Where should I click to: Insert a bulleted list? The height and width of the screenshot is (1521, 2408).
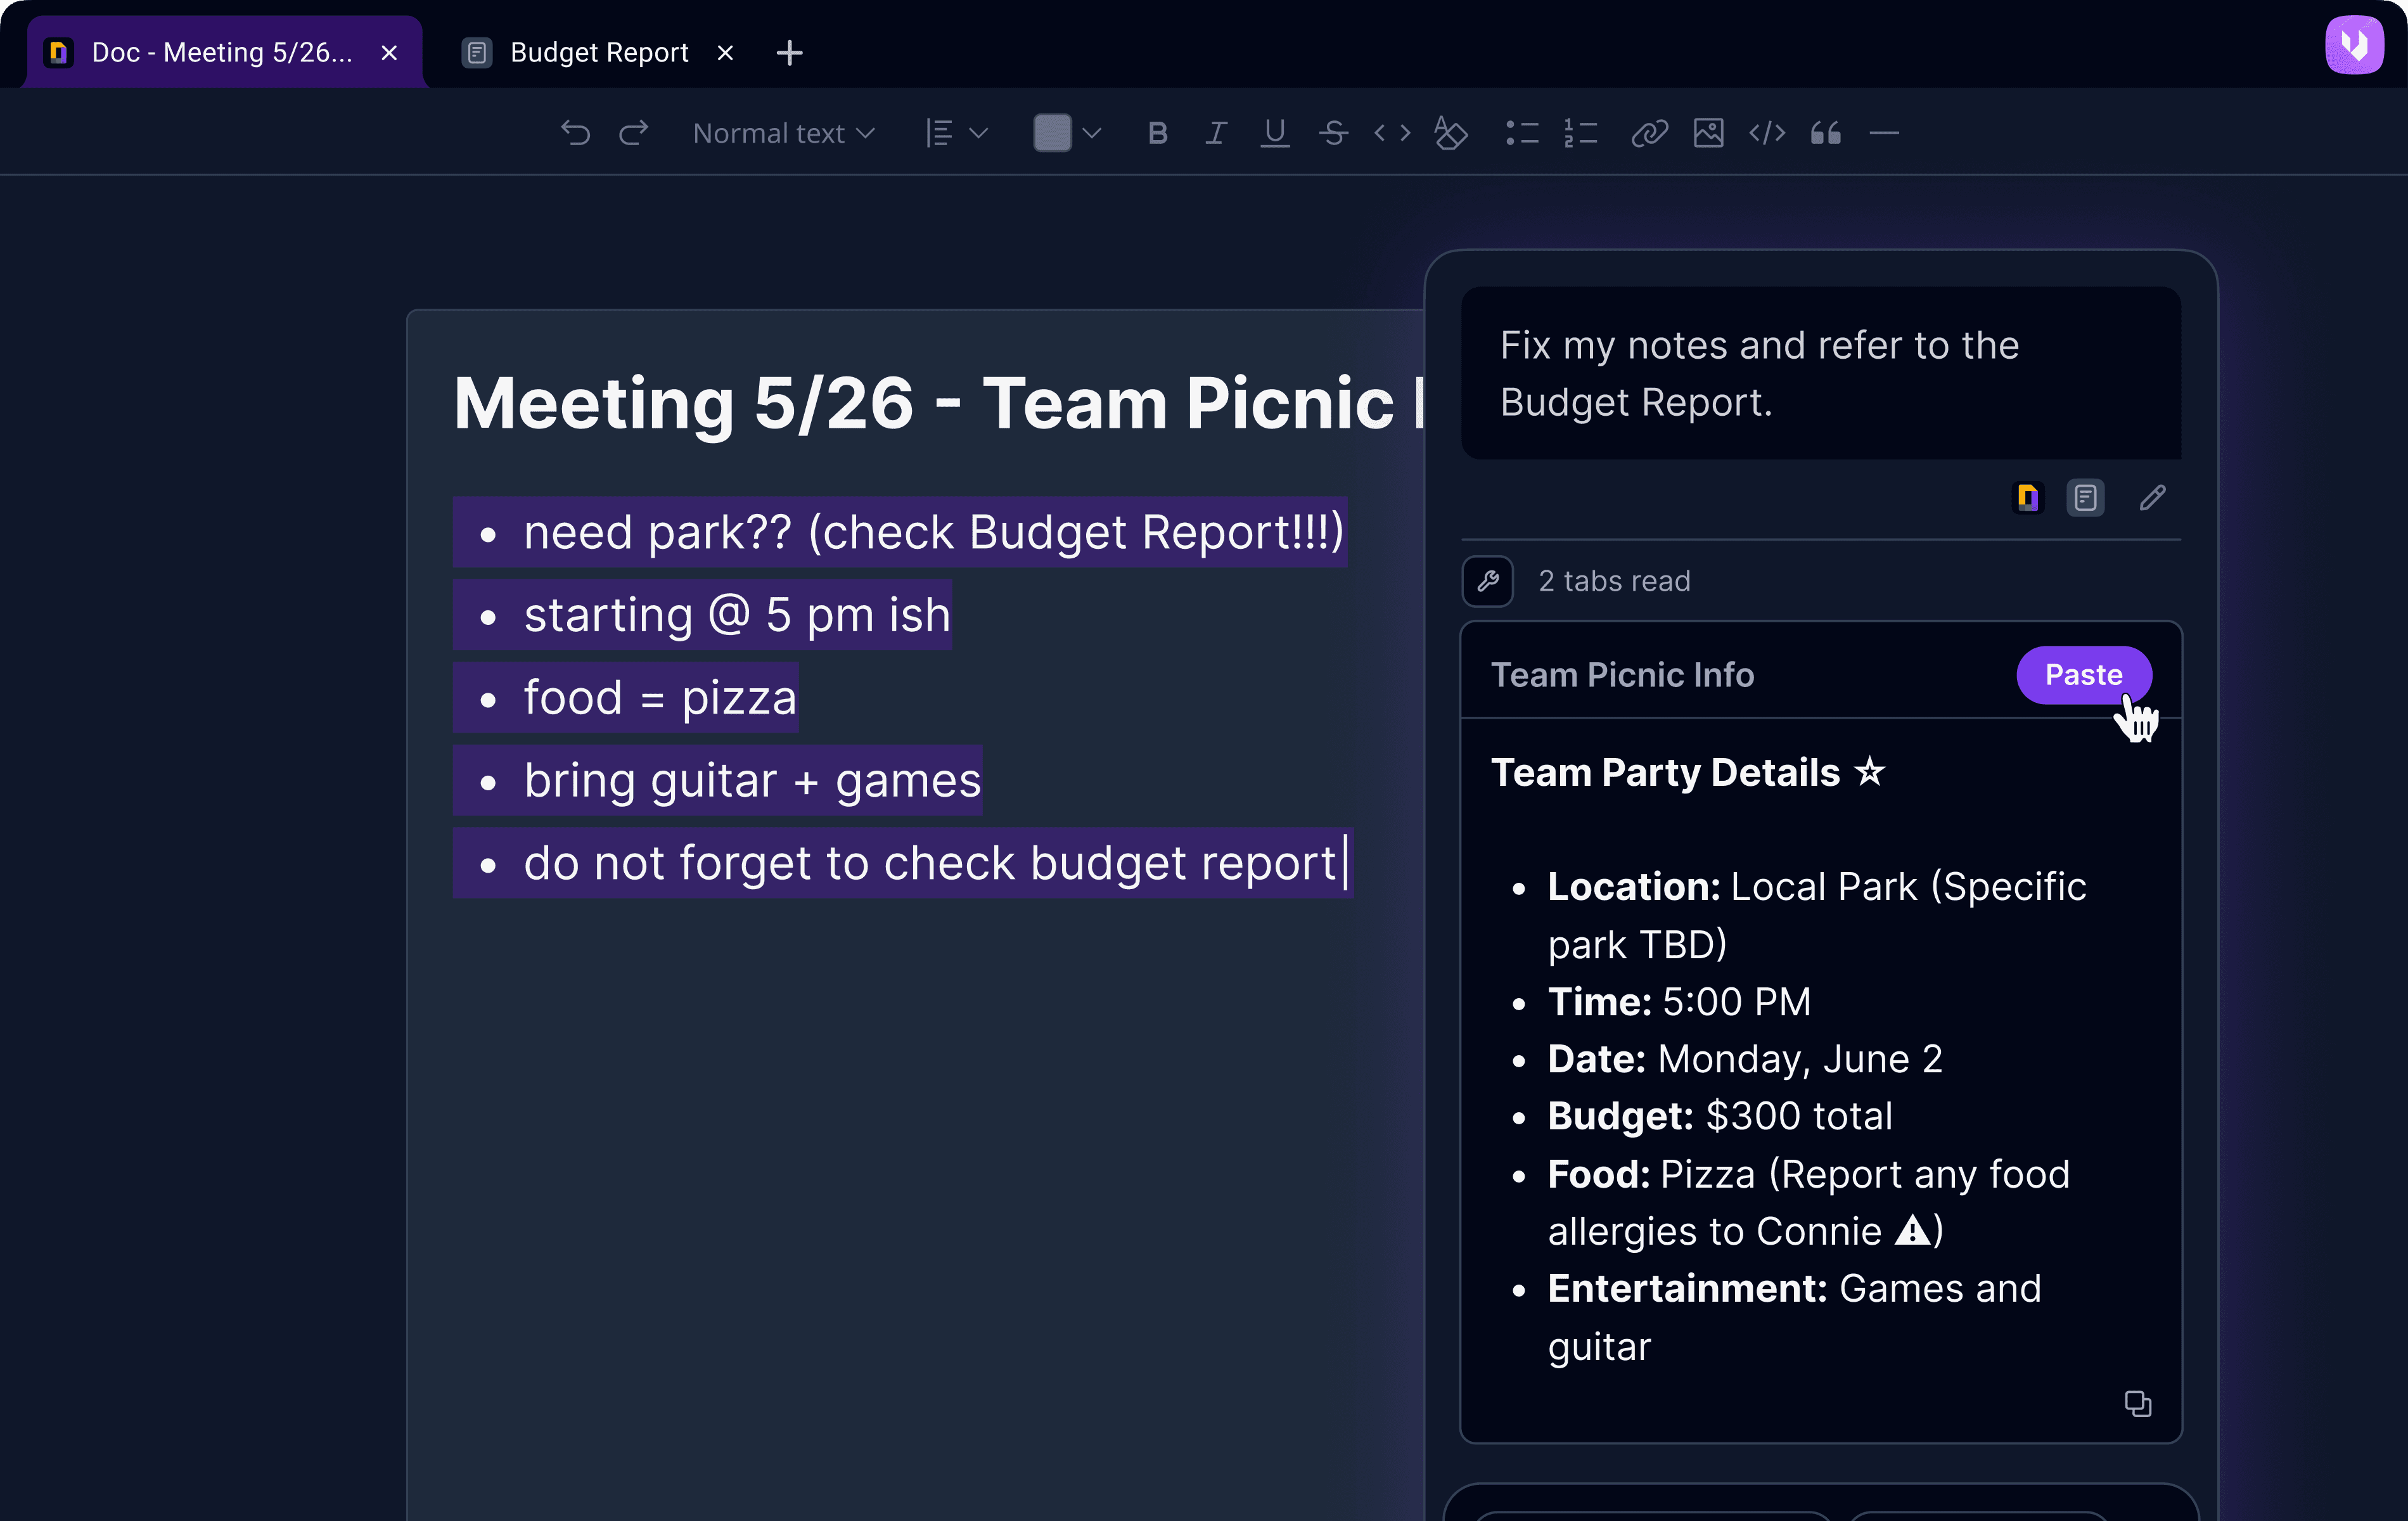1522,133
